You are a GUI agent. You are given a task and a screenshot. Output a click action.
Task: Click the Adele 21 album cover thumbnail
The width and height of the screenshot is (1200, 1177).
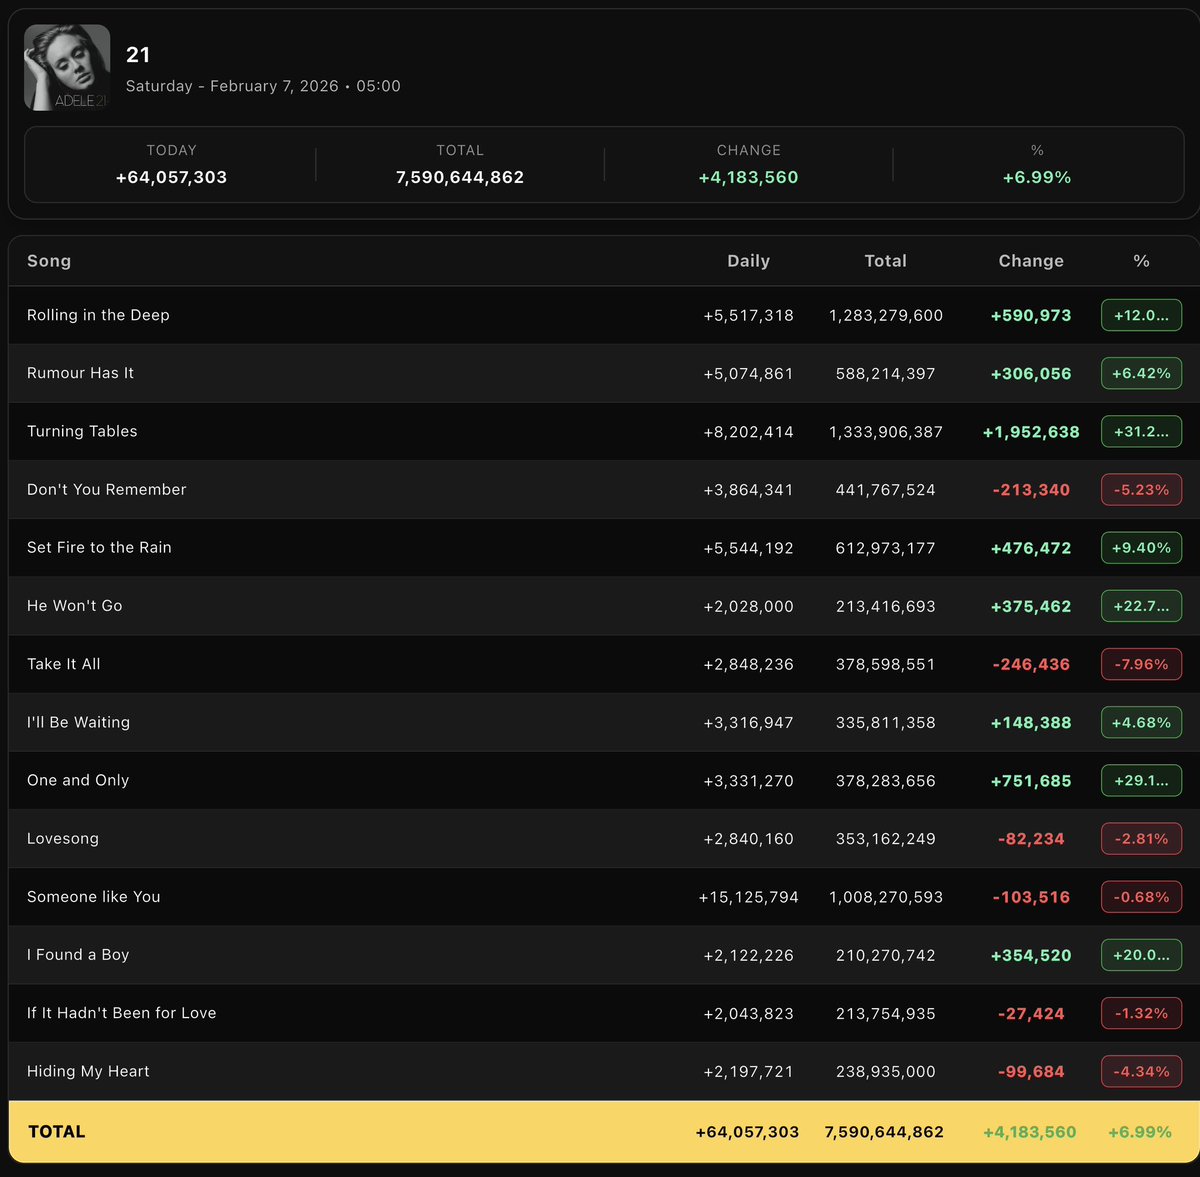click(67, 67)
